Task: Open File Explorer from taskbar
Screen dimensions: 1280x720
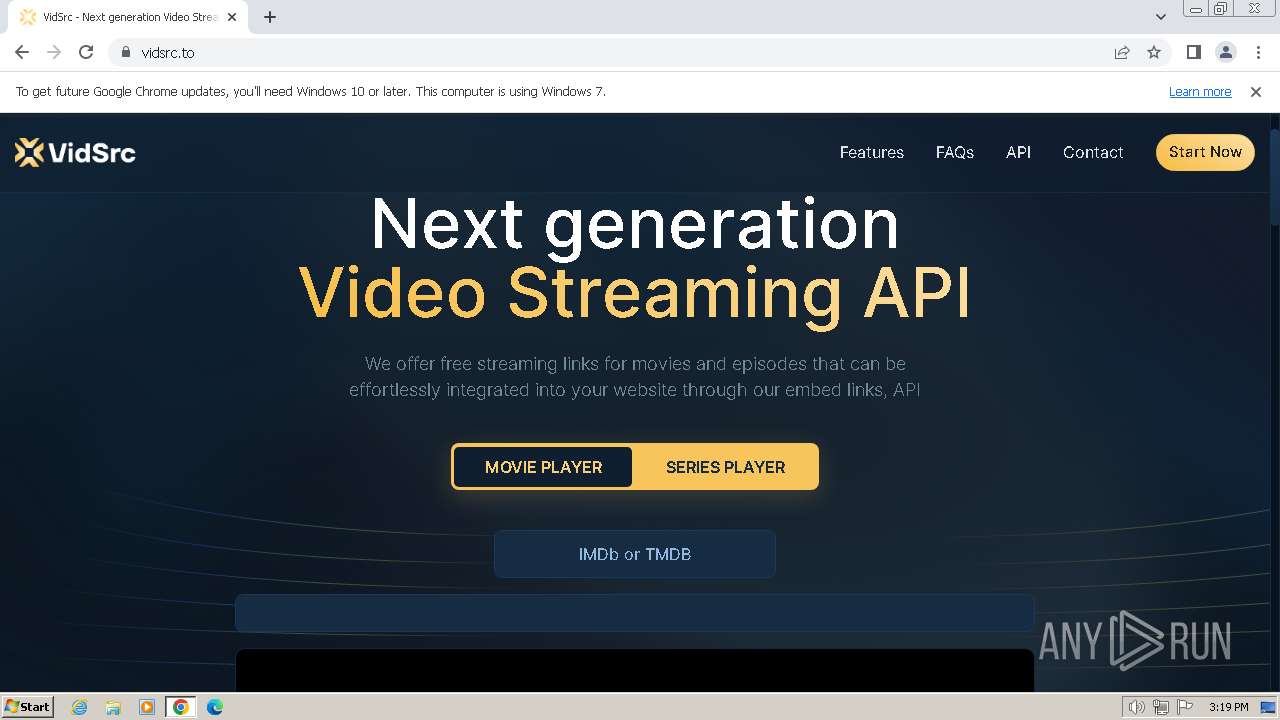Action: (113, 707)
